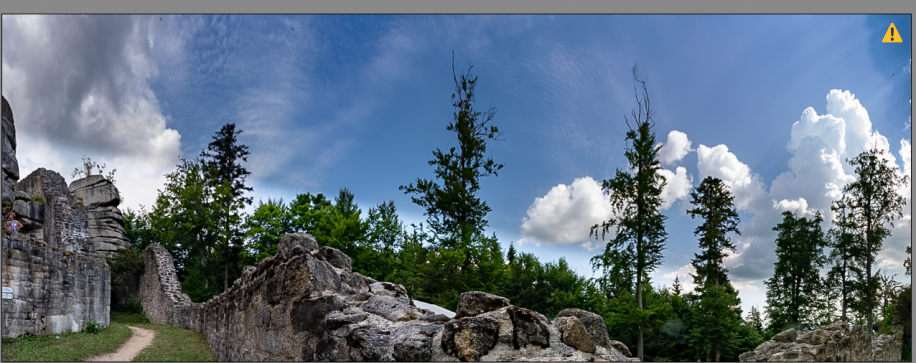Click the person standing on the ruin wall
This screenshot has width=916, height=363.
(x=12, y=224)
